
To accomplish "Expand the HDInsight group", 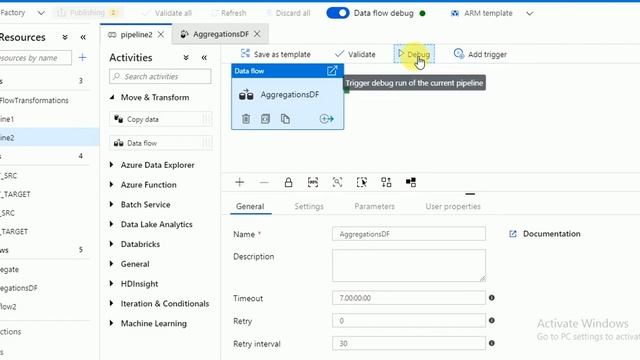I will [x=112, y=283].
